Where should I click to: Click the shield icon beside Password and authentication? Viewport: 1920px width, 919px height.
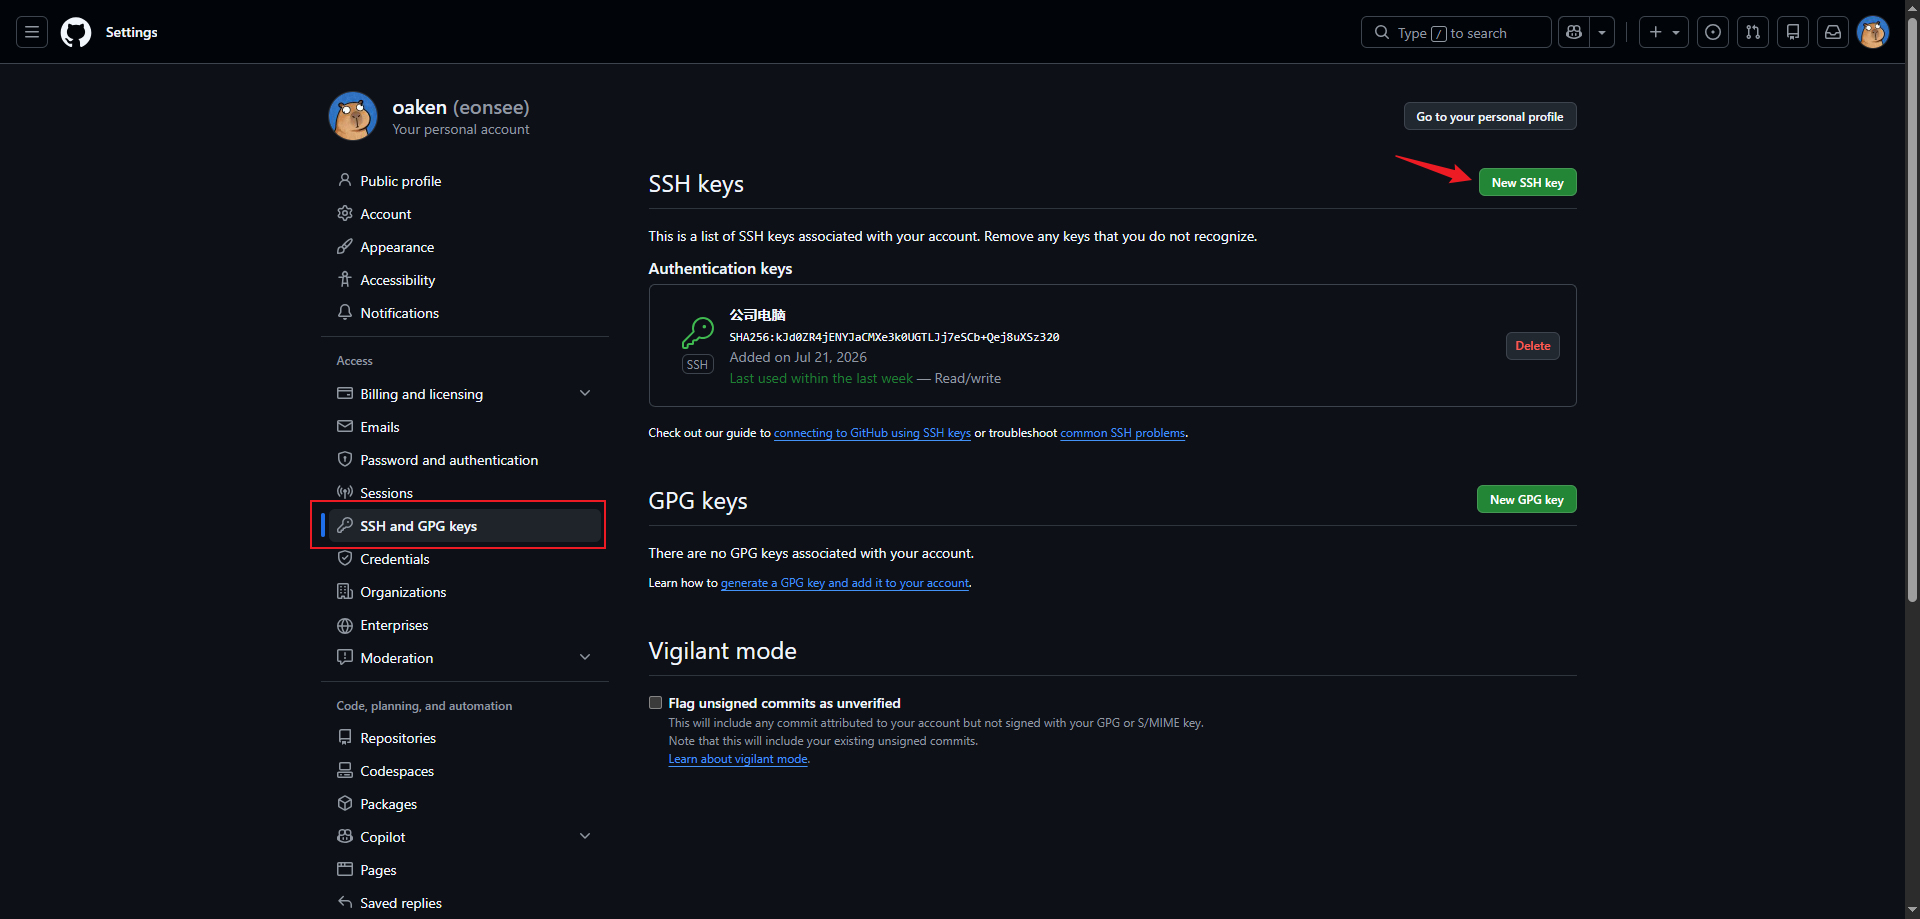click(345, 459)
